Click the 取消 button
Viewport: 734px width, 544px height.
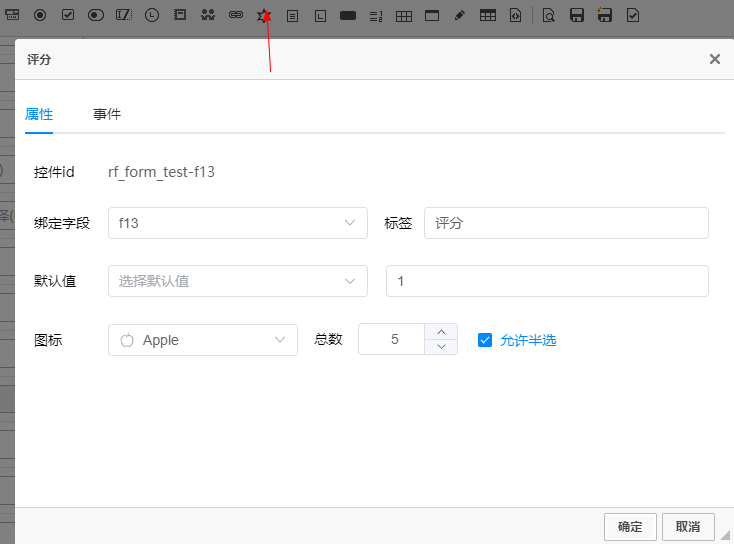pyautogui.click(x=688, y=527)
